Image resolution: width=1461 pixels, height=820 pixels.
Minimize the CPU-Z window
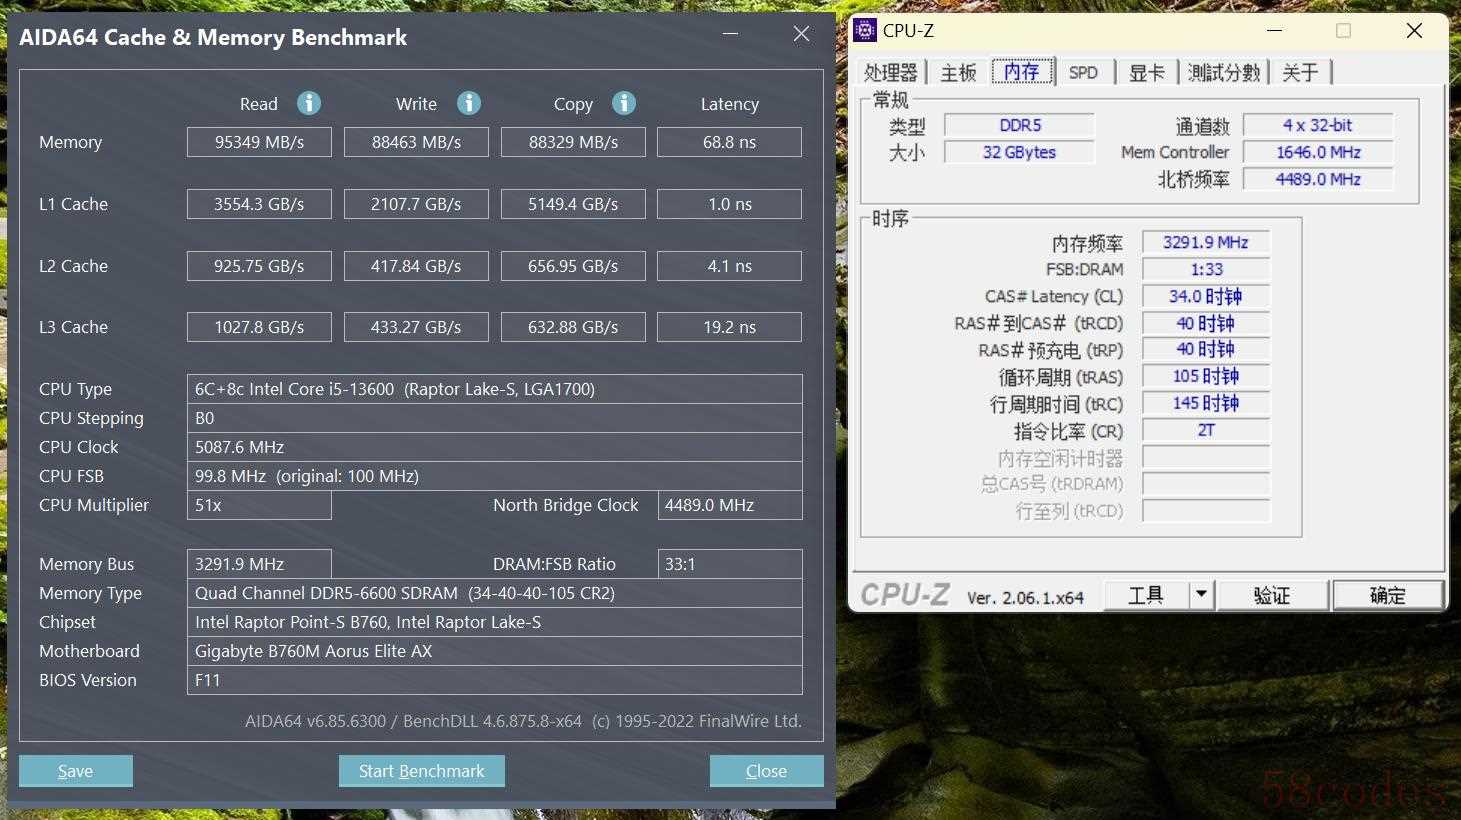pyautogui.click(x=1274, y=31)
